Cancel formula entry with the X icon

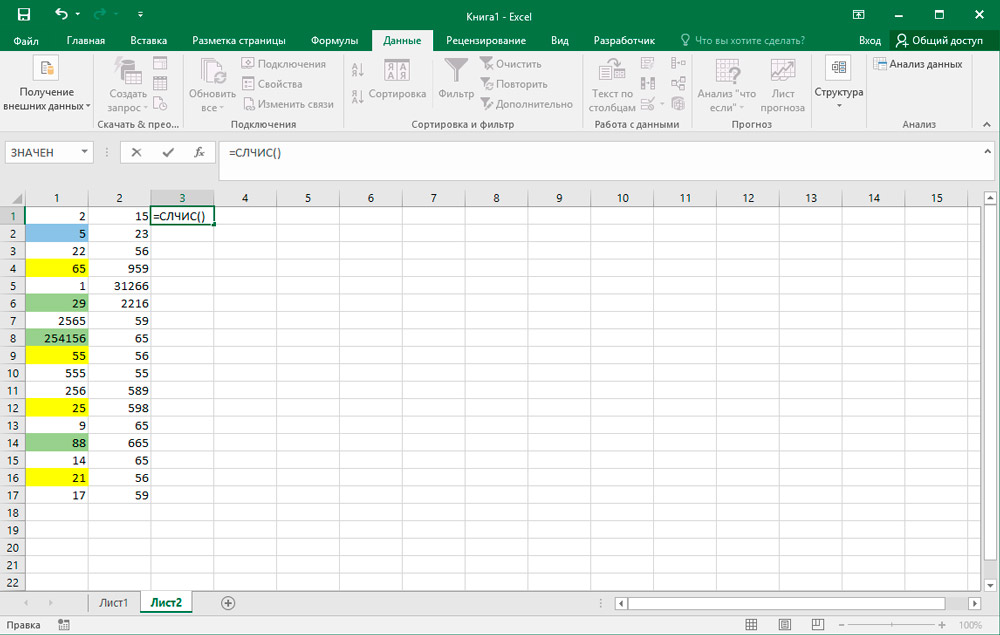tap(136, 153)
